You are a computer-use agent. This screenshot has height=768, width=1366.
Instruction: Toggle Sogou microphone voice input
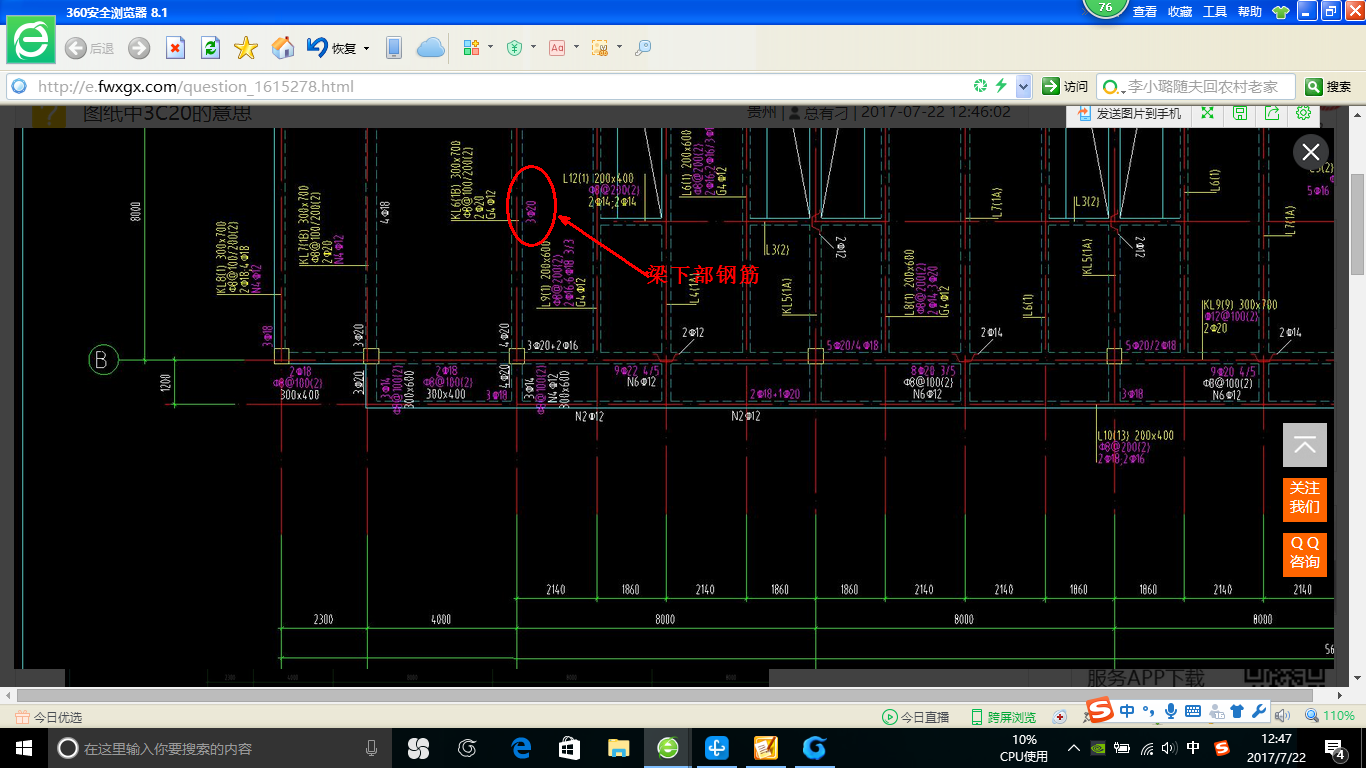1170,712
